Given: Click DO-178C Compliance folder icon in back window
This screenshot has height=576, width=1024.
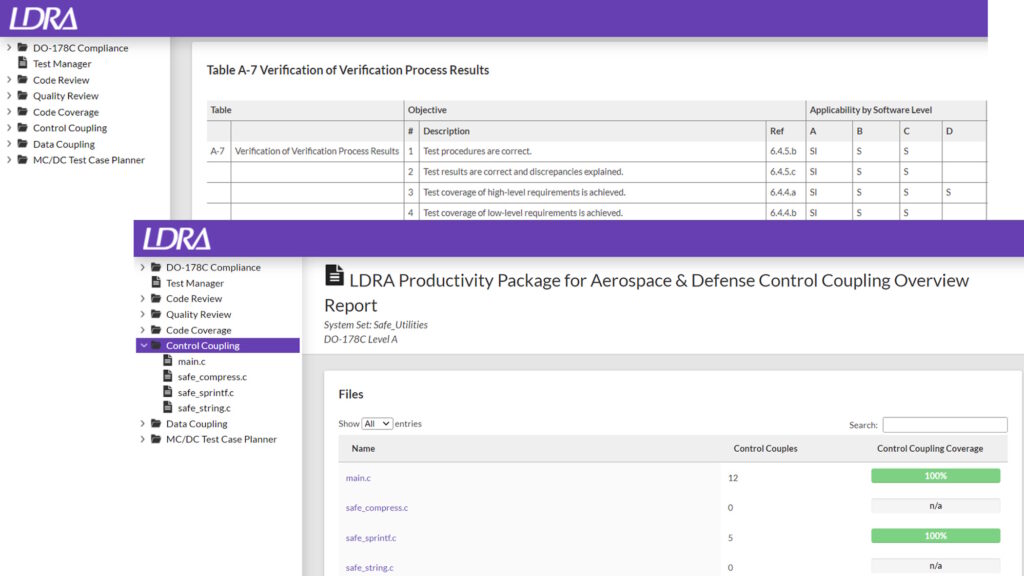Looking at the screenshot, I should click(x=23, y=48).
